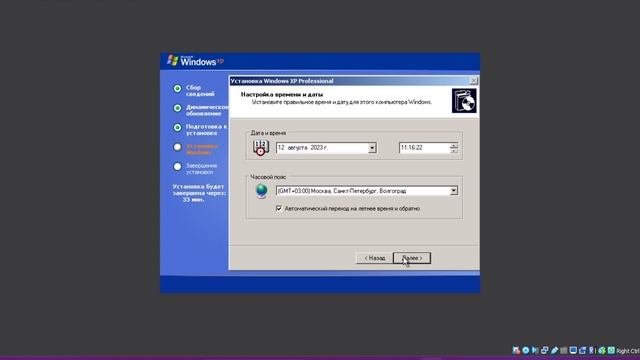Click the Right Ctrl host key label

628,351
